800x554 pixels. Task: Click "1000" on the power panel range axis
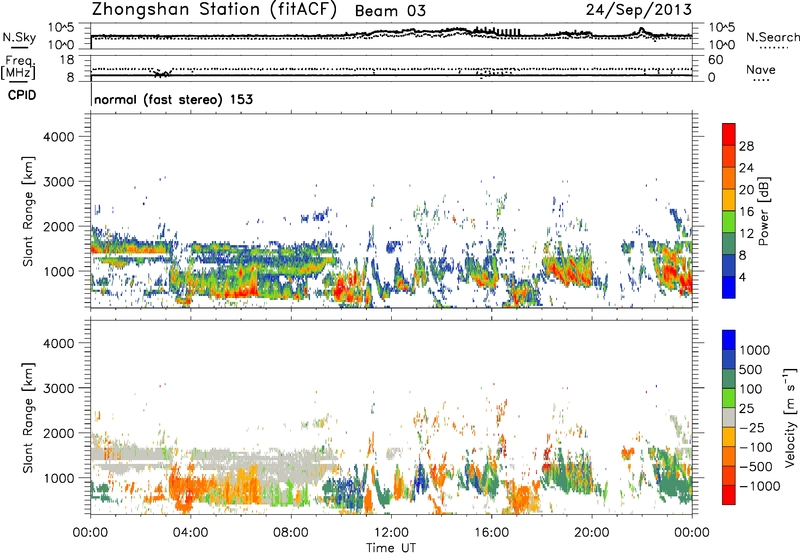coord(59,271)
